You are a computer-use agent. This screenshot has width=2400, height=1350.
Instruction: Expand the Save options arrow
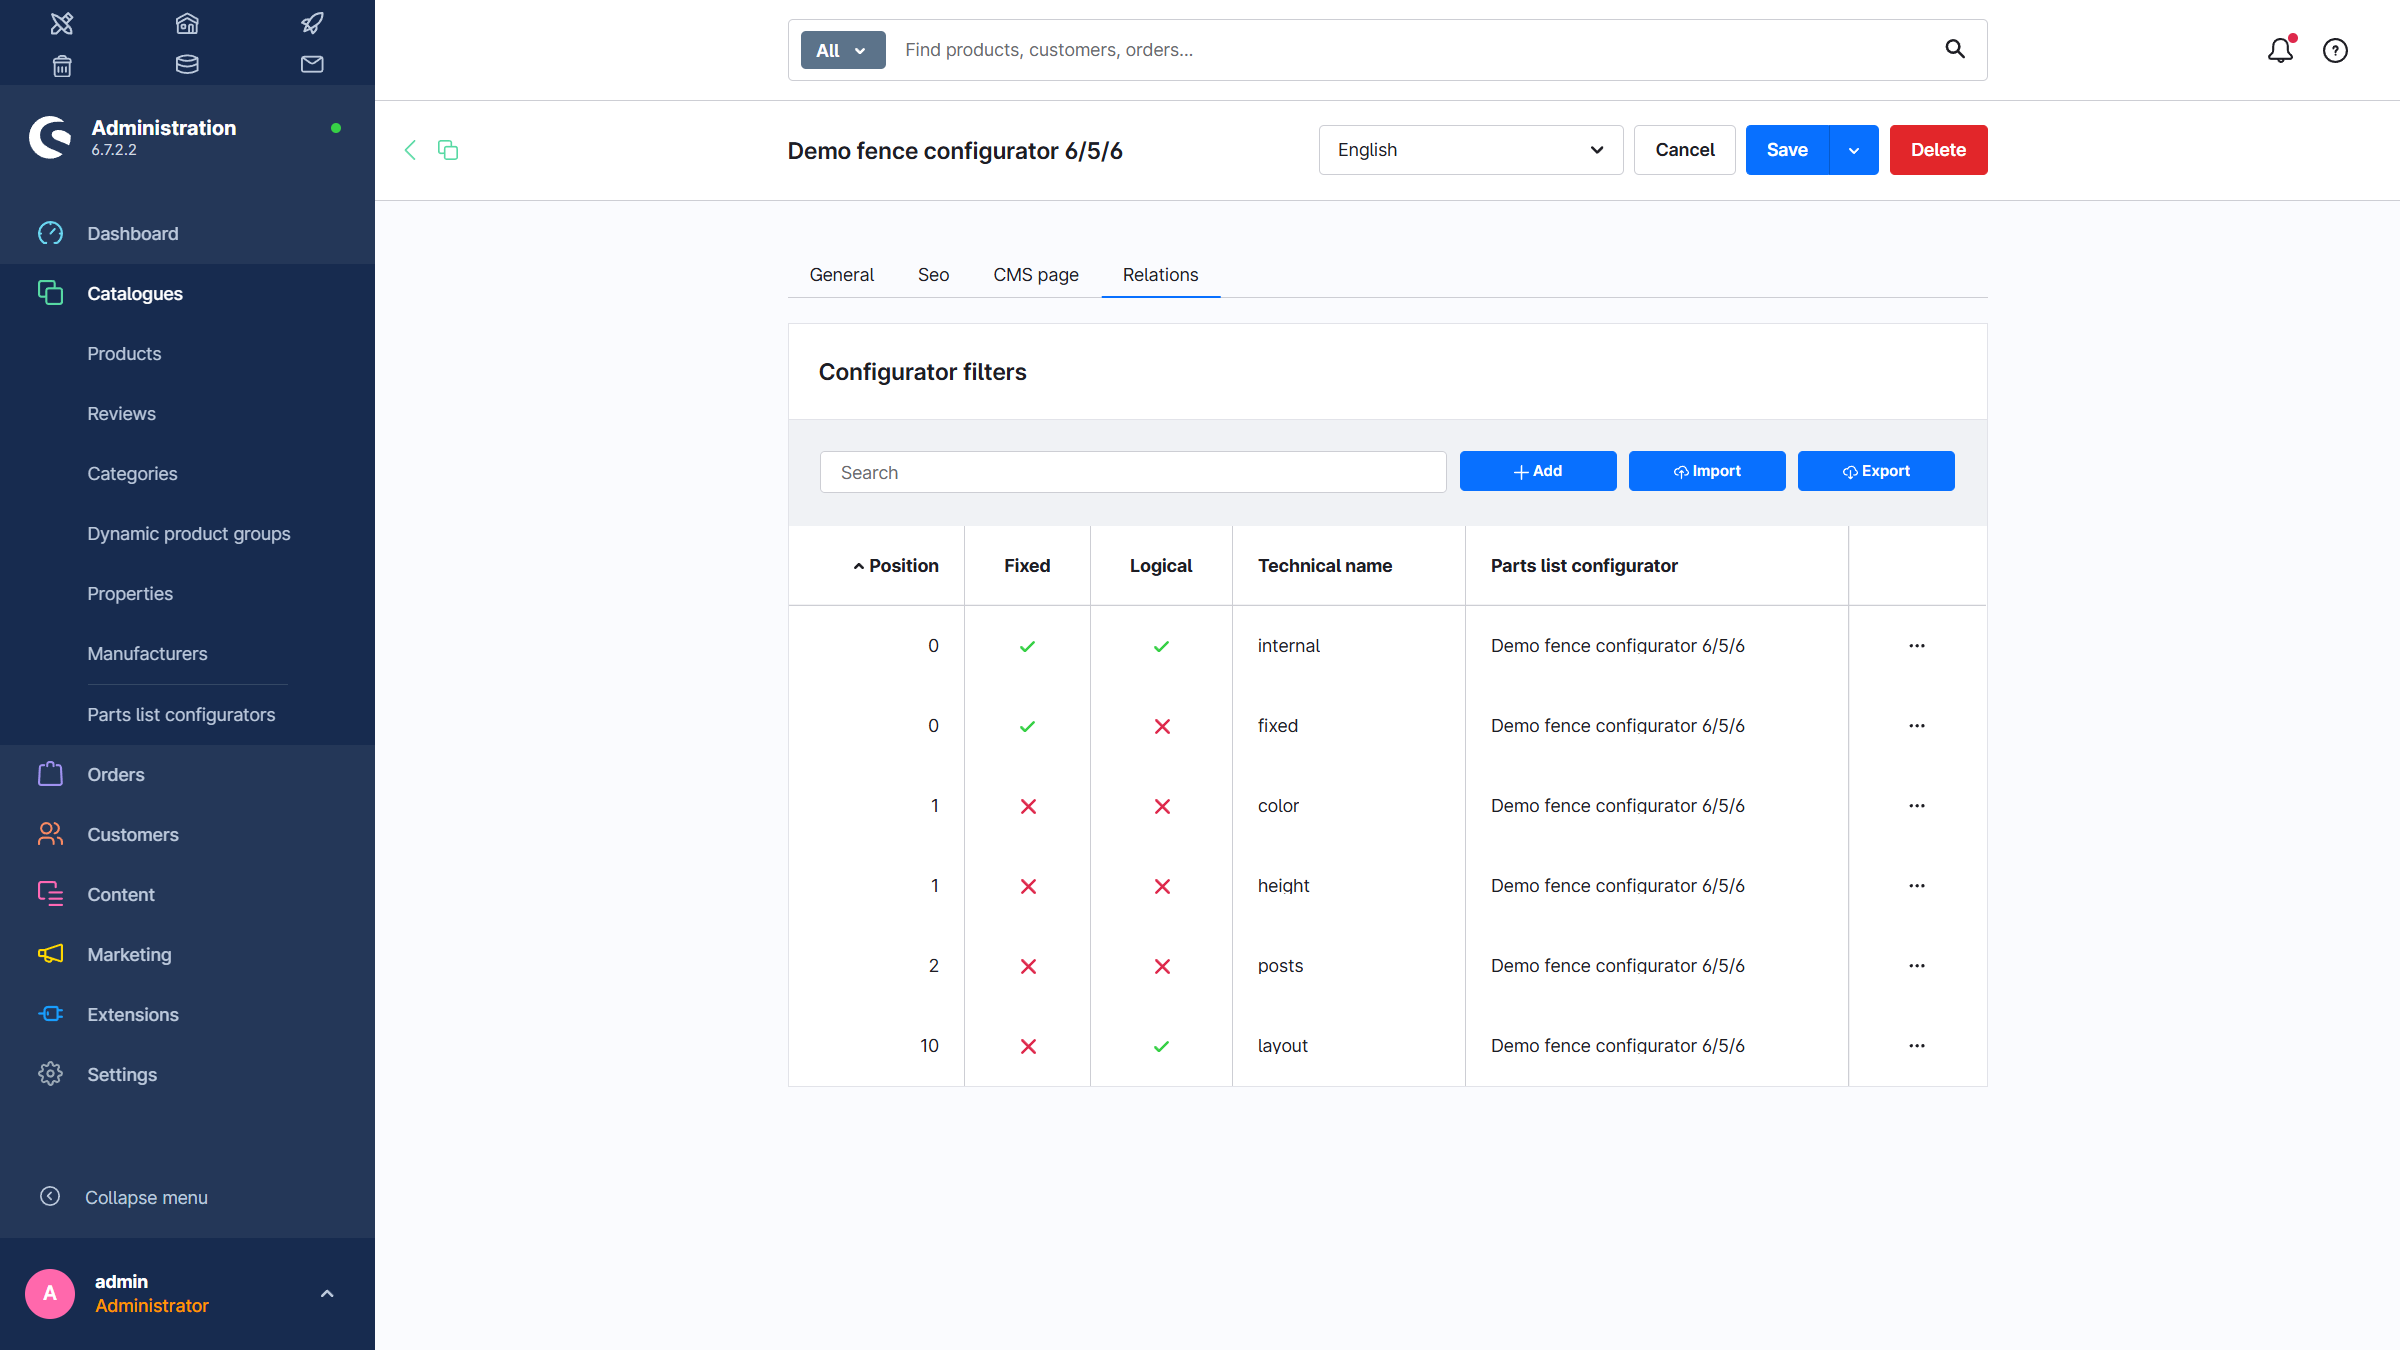[1854, 150]
